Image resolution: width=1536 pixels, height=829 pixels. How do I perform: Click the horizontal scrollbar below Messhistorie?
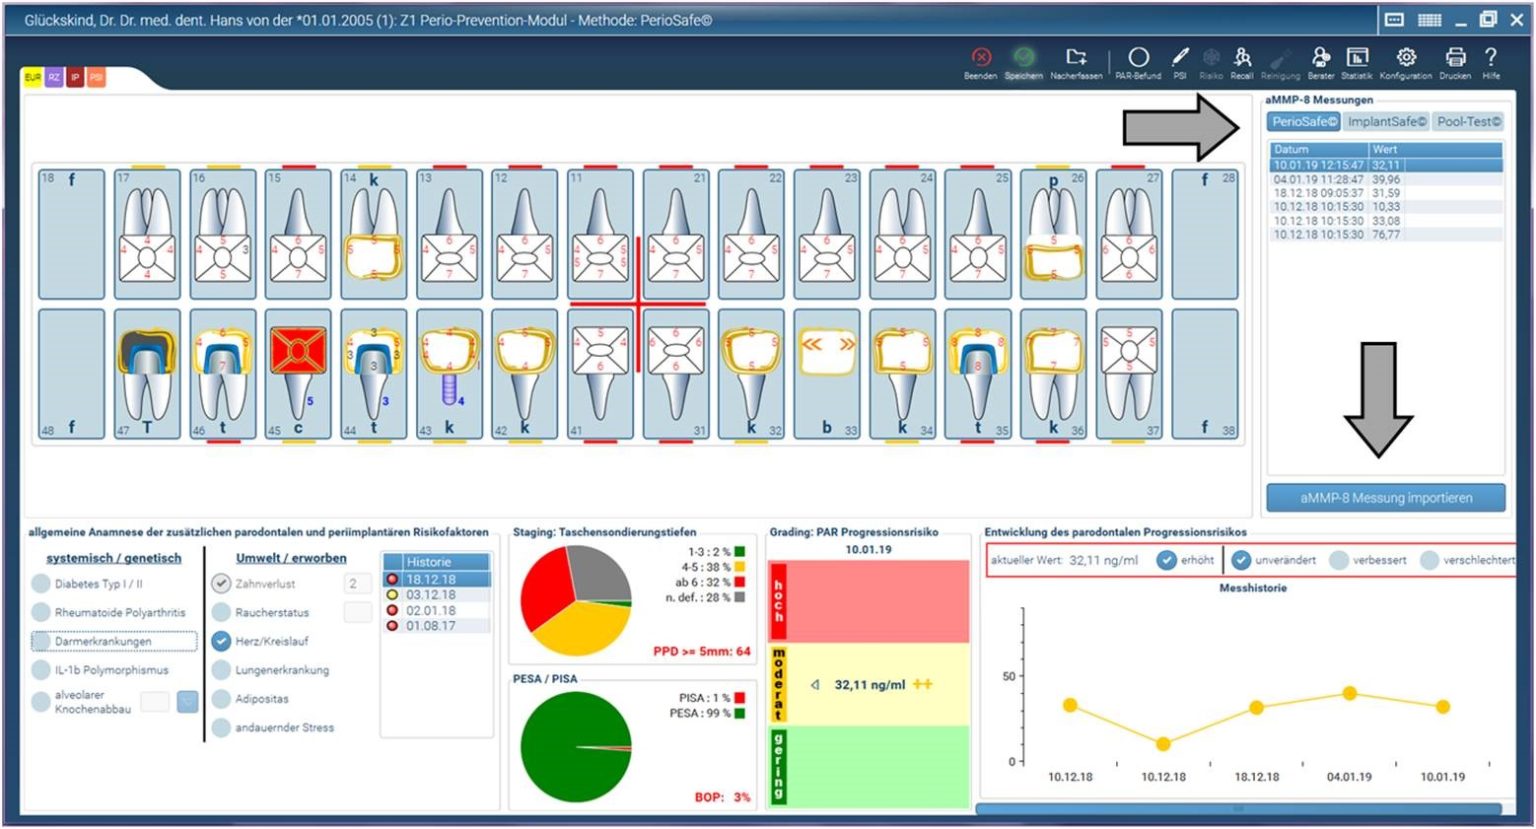click(1238, 809)
